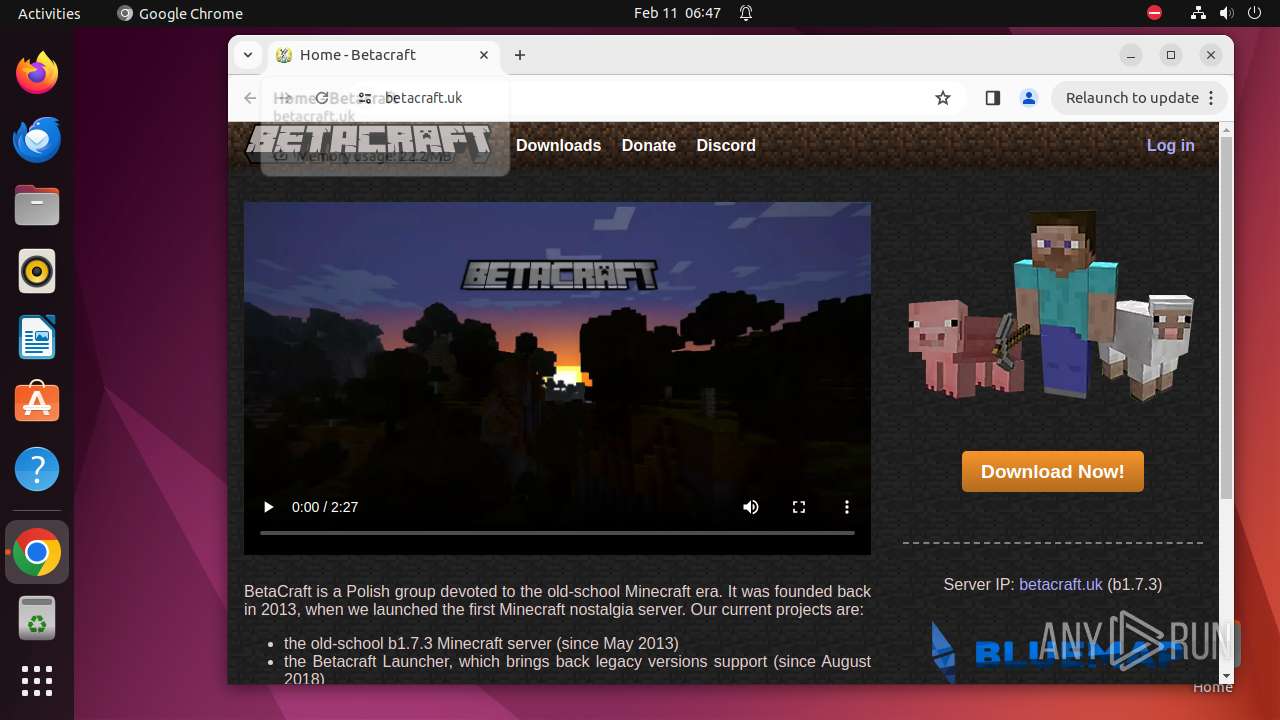Screen dimensions: 1280x720
Task: Open video more options menu
Action: pos(847,507)
